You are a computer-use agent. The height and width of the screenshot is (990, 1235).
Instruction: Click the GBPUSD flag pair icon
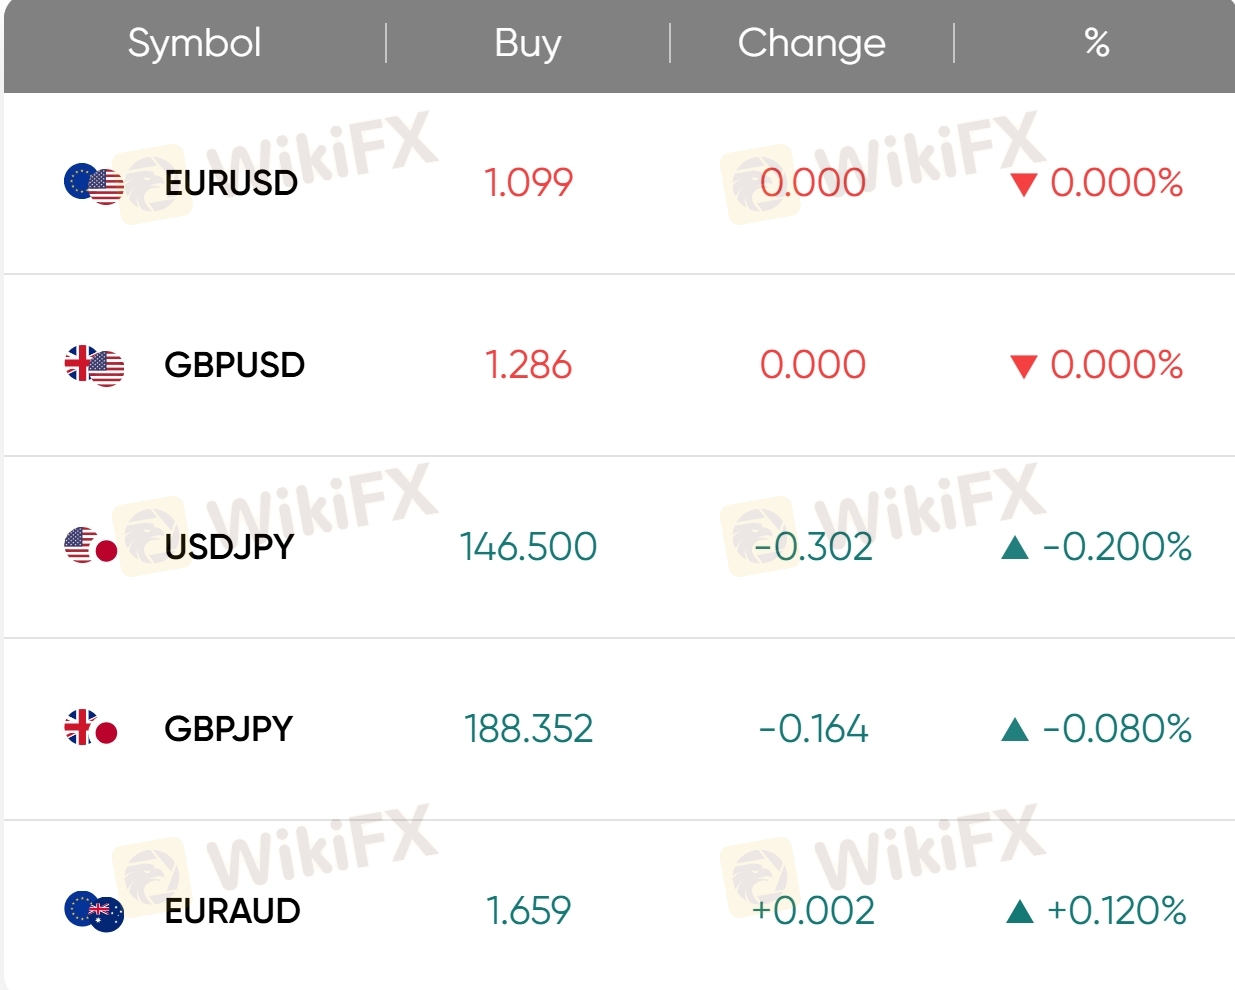point(94,366)
